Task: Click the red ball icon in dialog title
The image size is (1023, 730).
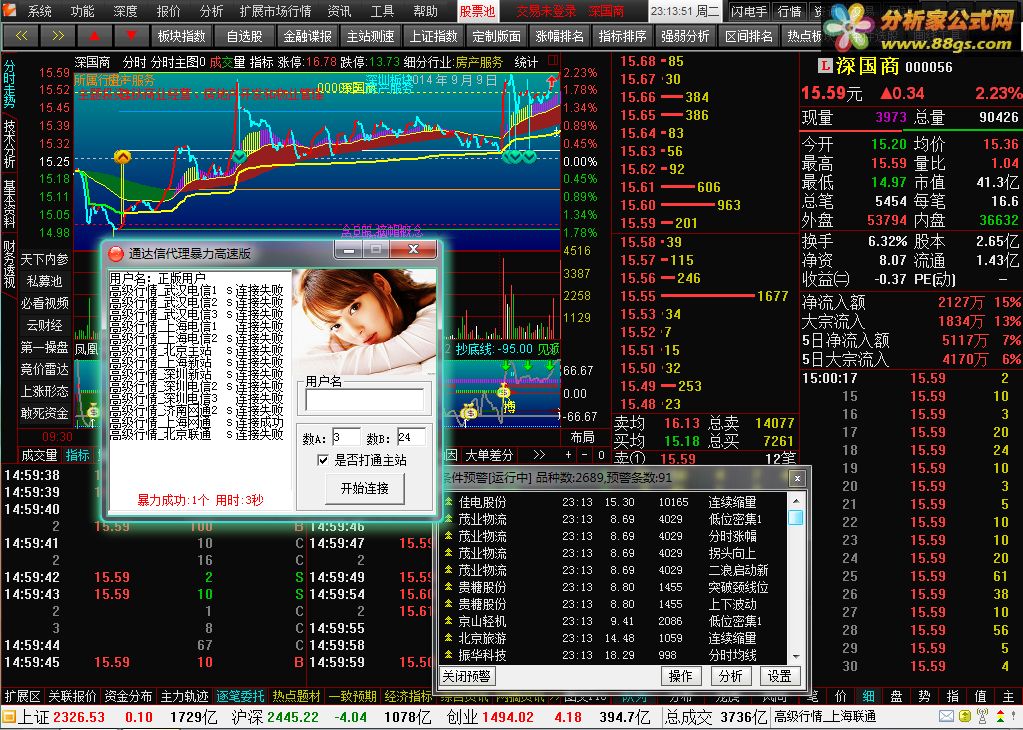Action: pos(115,253)
